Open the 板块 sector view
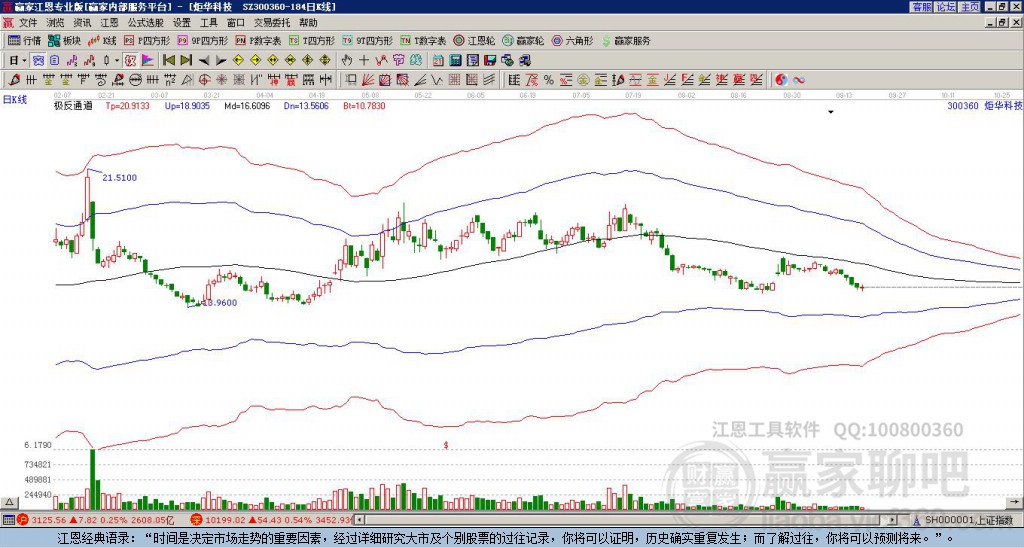 pyautogui.click(x=65, y=40)
